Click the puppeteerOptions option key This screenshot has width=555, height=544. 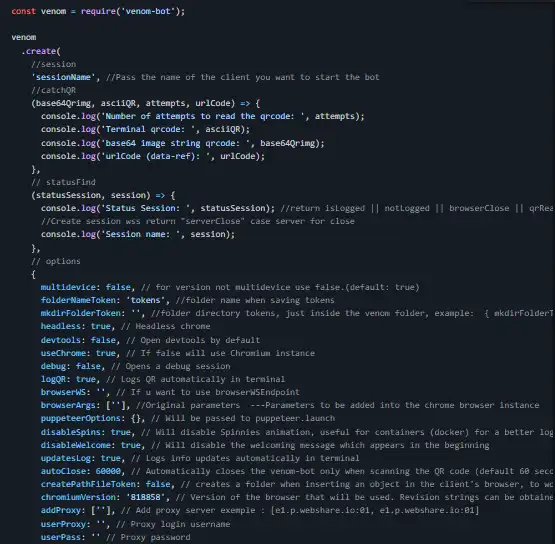[81, 418]
